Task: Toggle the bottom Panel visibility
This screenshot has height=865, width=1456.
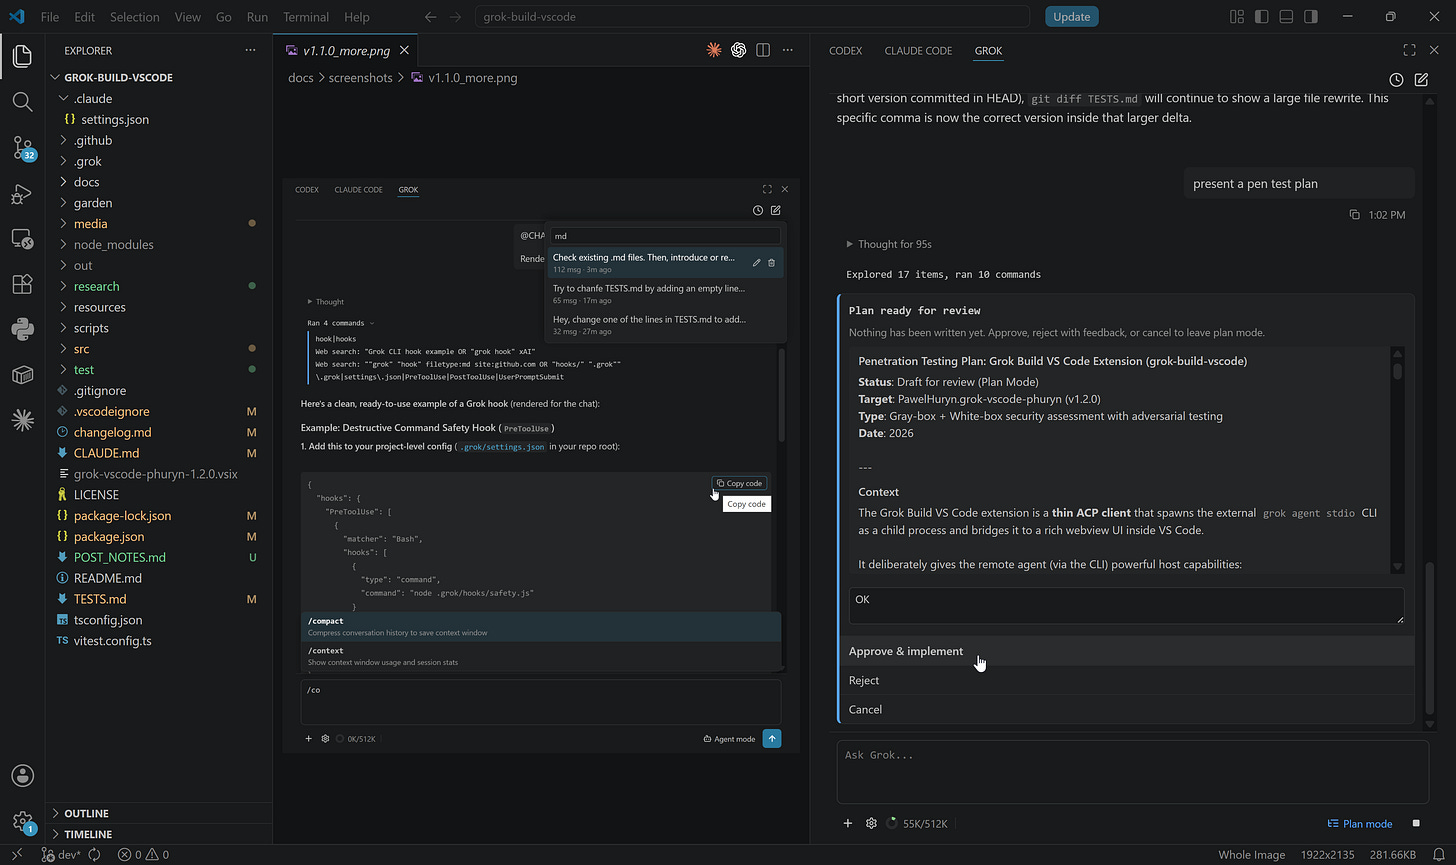Action: click(1287, 17)
